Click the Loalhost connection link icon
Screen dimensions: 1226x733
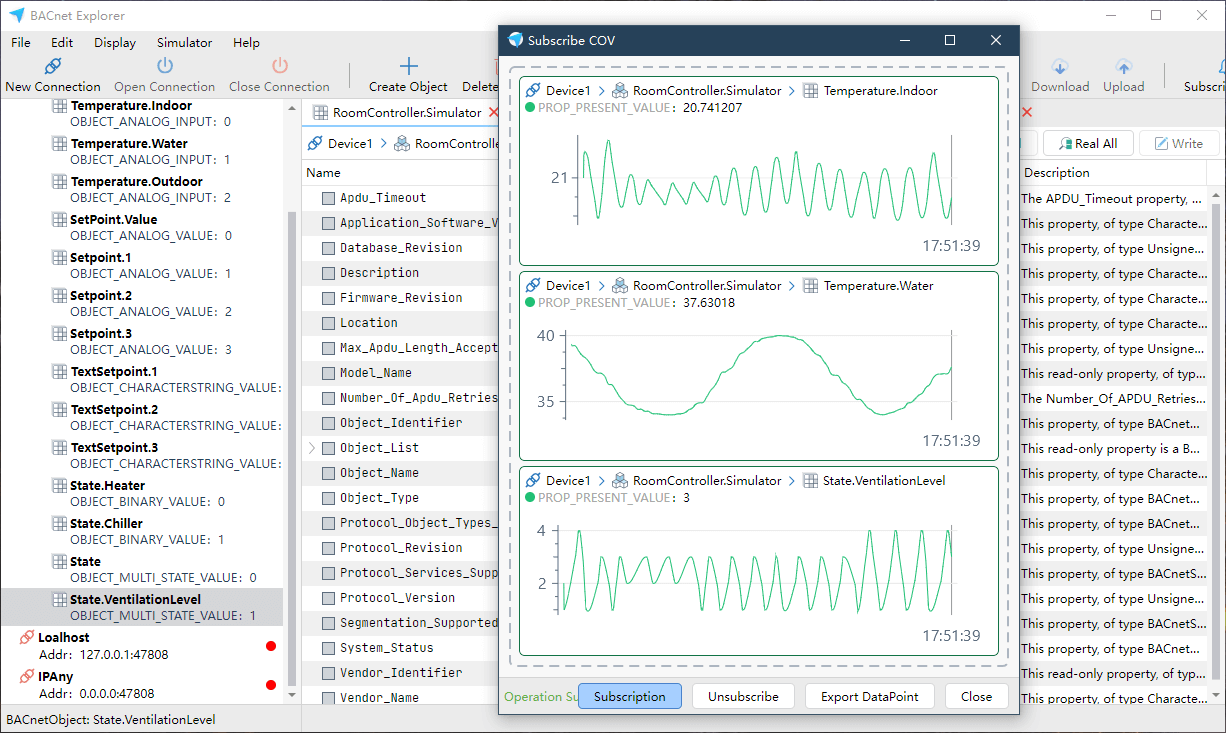pos(27,638)
